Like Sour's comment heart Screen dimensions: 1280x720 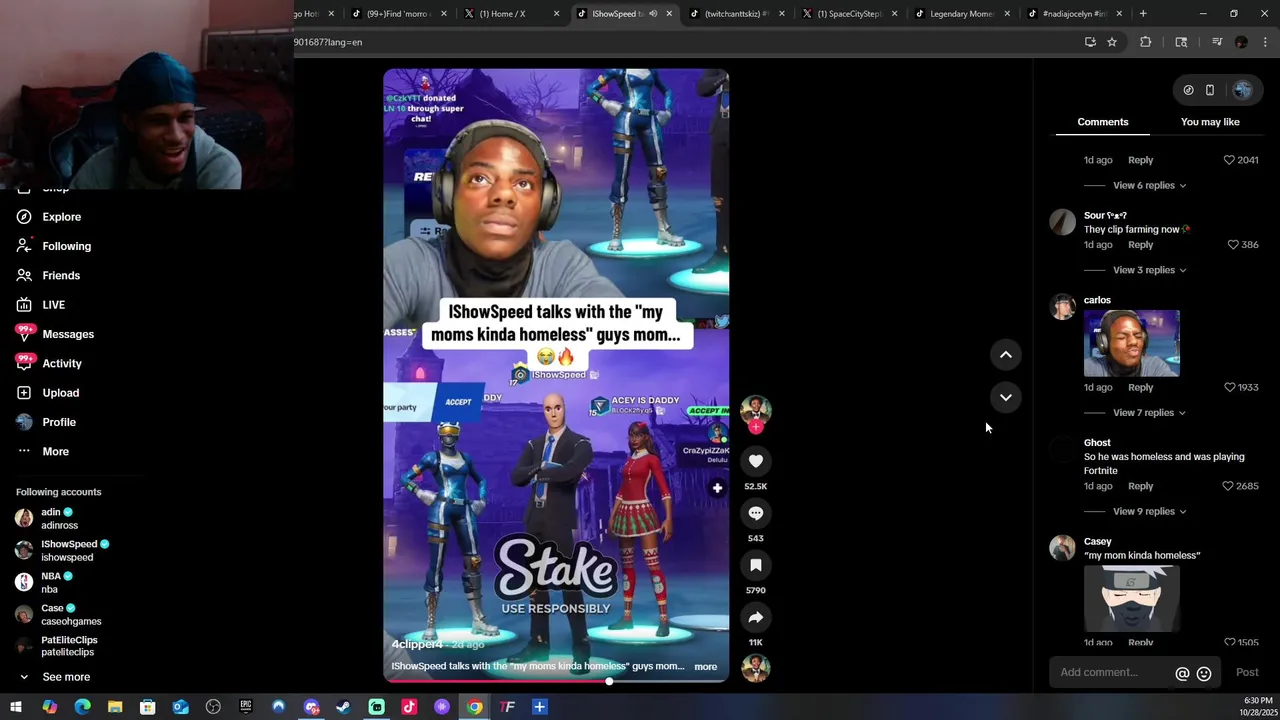(1233, 245)
